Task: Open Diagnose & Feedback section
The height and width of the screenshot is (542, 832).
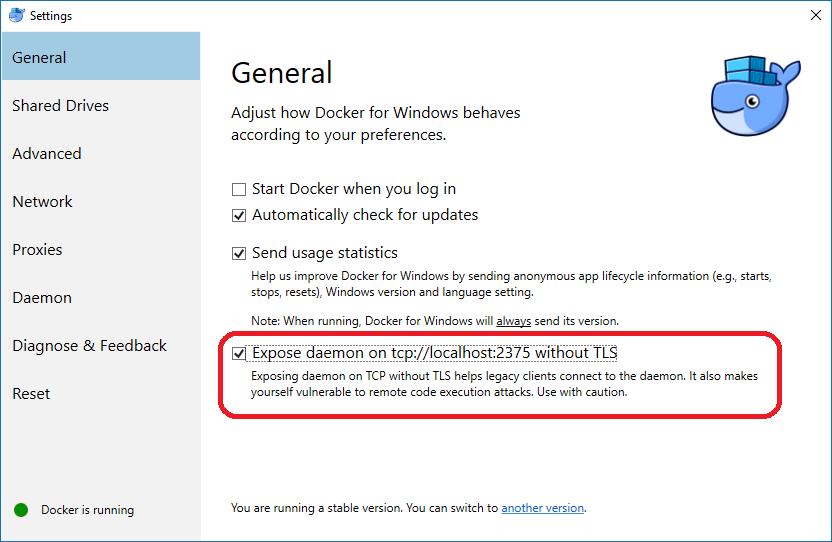Action: click(90, 346)
